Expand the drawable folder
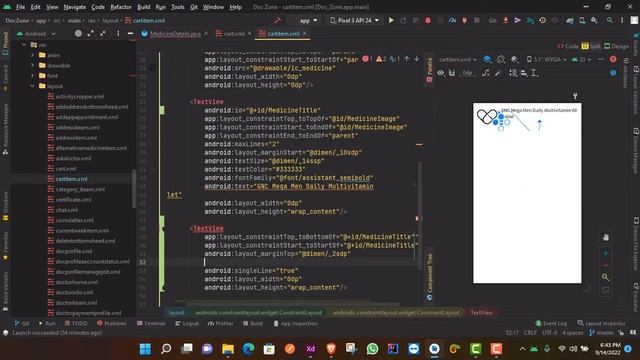Screen dimensions: 640x360 (33, 65)
